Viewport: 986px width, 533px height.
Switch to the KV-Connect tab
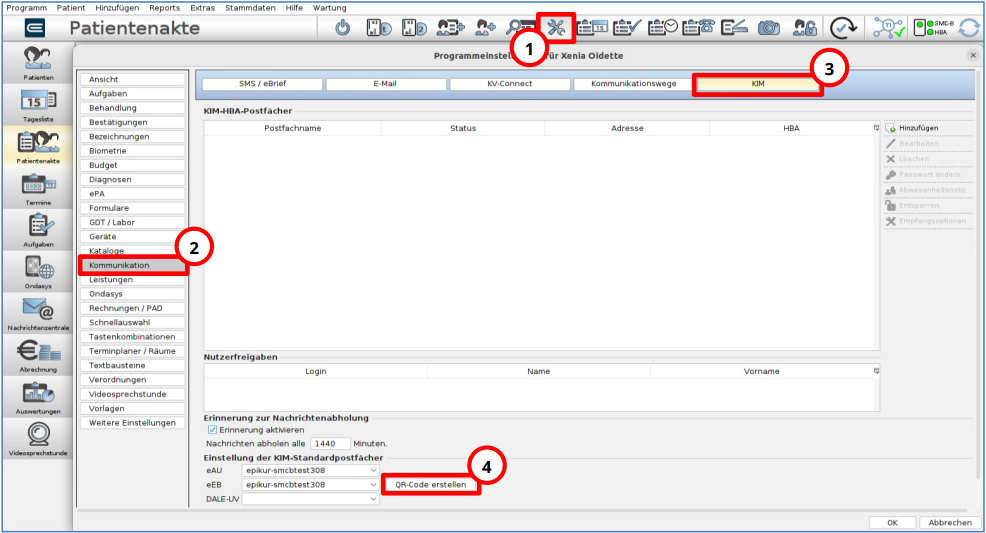coord(509,83)
